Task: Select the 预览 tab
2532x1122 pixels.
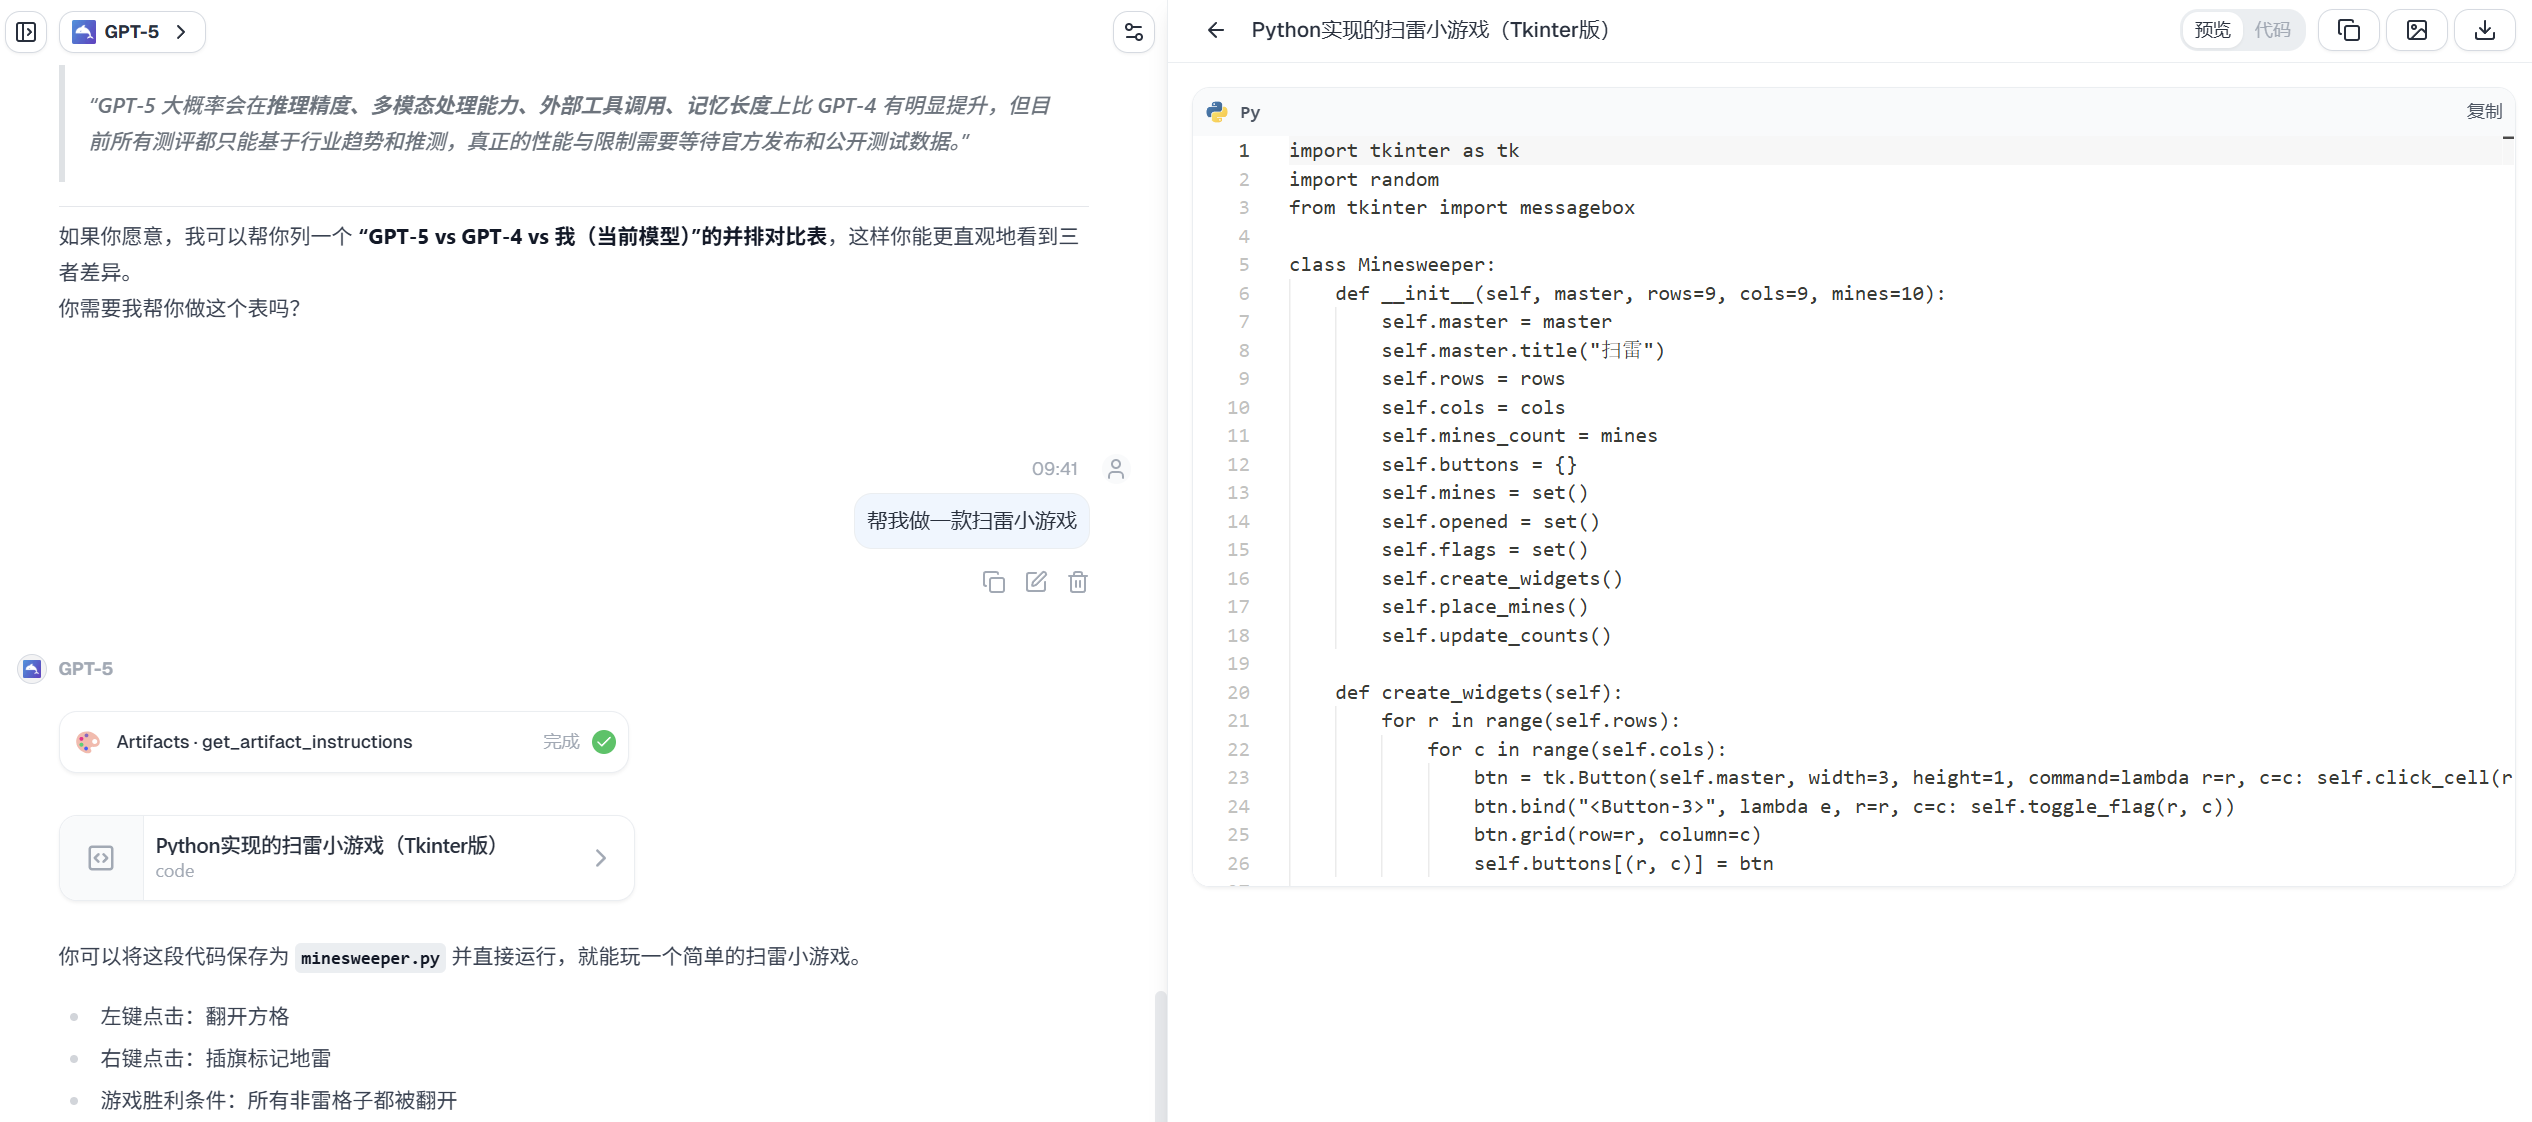Action: tap(2211, 30)
